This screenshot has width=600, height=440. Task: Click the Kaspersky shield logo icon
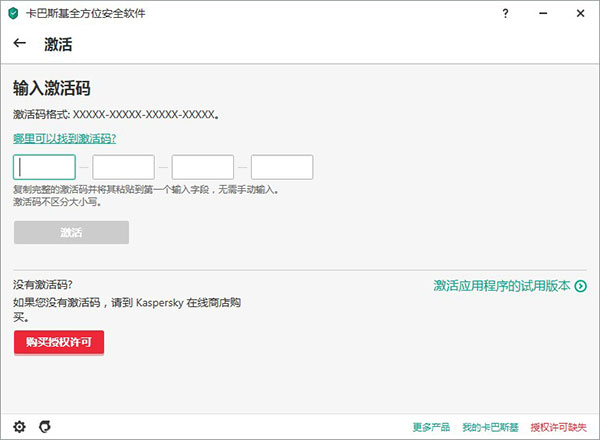coord(11,13)
